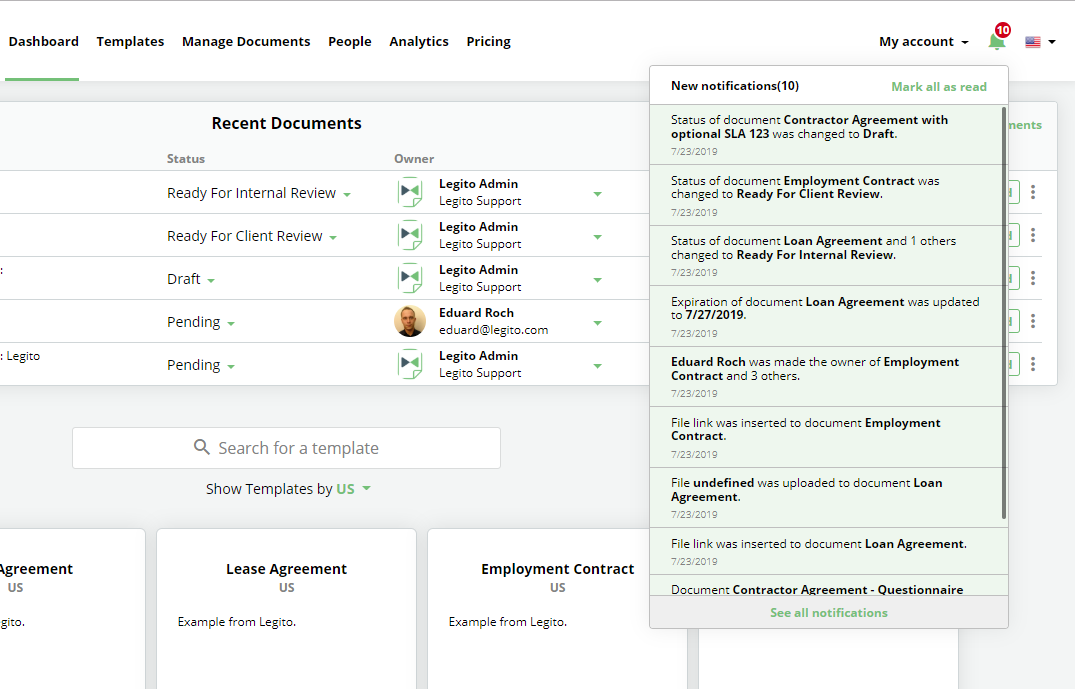
Task: Open the Loan Agreement expiration updated notification
Action: click(x=825, y=316)
